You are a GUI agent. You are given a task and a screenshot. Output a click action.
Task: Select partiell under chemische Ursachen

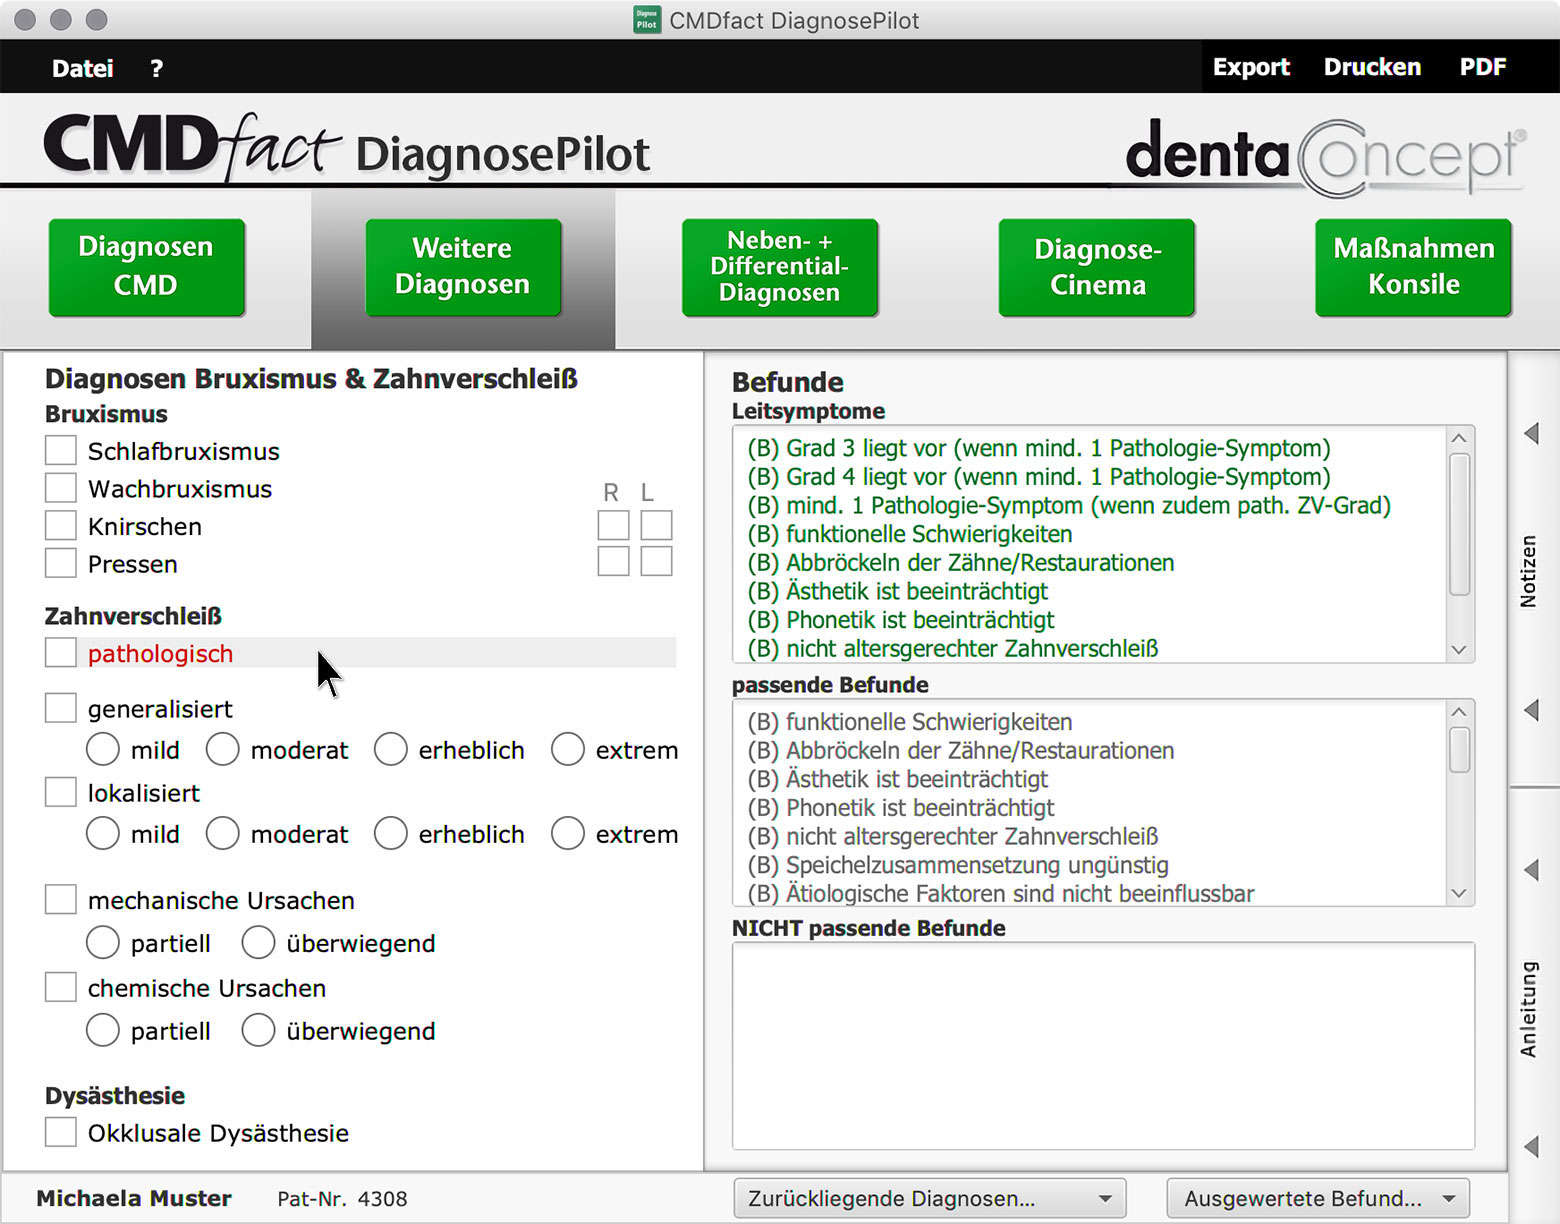(x=103, y=1030)
